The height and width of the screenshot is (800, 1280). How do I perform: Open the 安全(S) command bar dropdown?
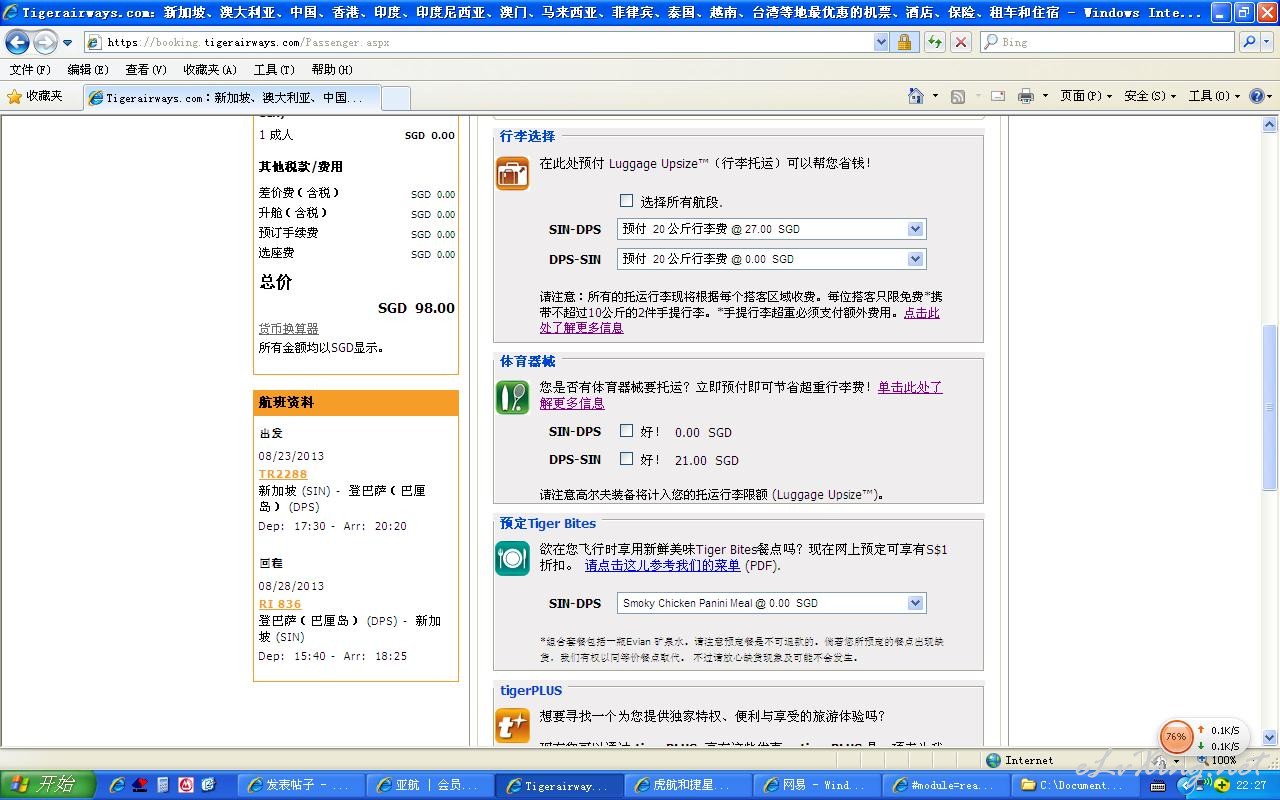pos(1150,96)
